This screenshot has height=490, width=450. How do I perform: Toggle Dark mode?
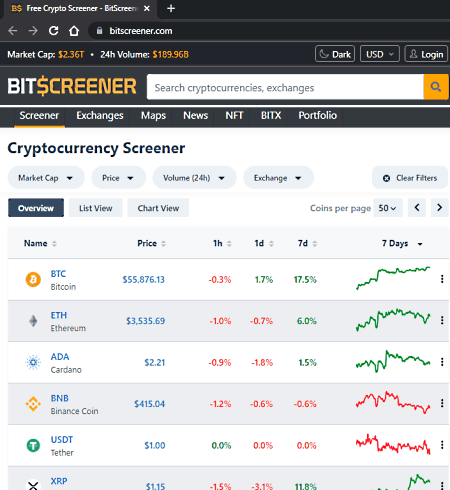[335, 54]
